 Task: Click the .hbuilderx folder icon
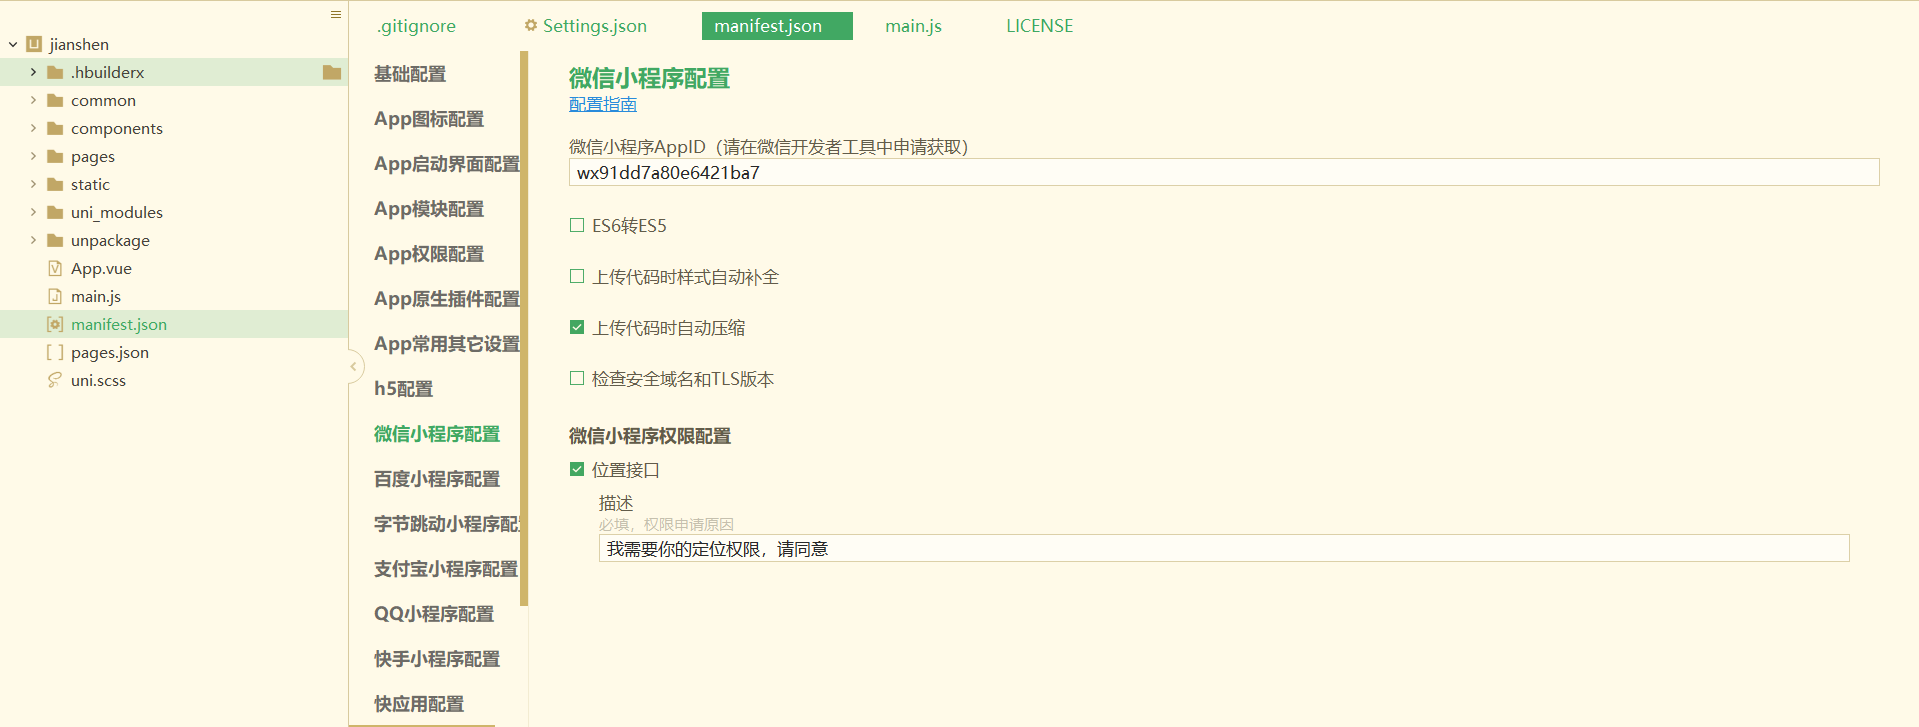tap(55, 72)
